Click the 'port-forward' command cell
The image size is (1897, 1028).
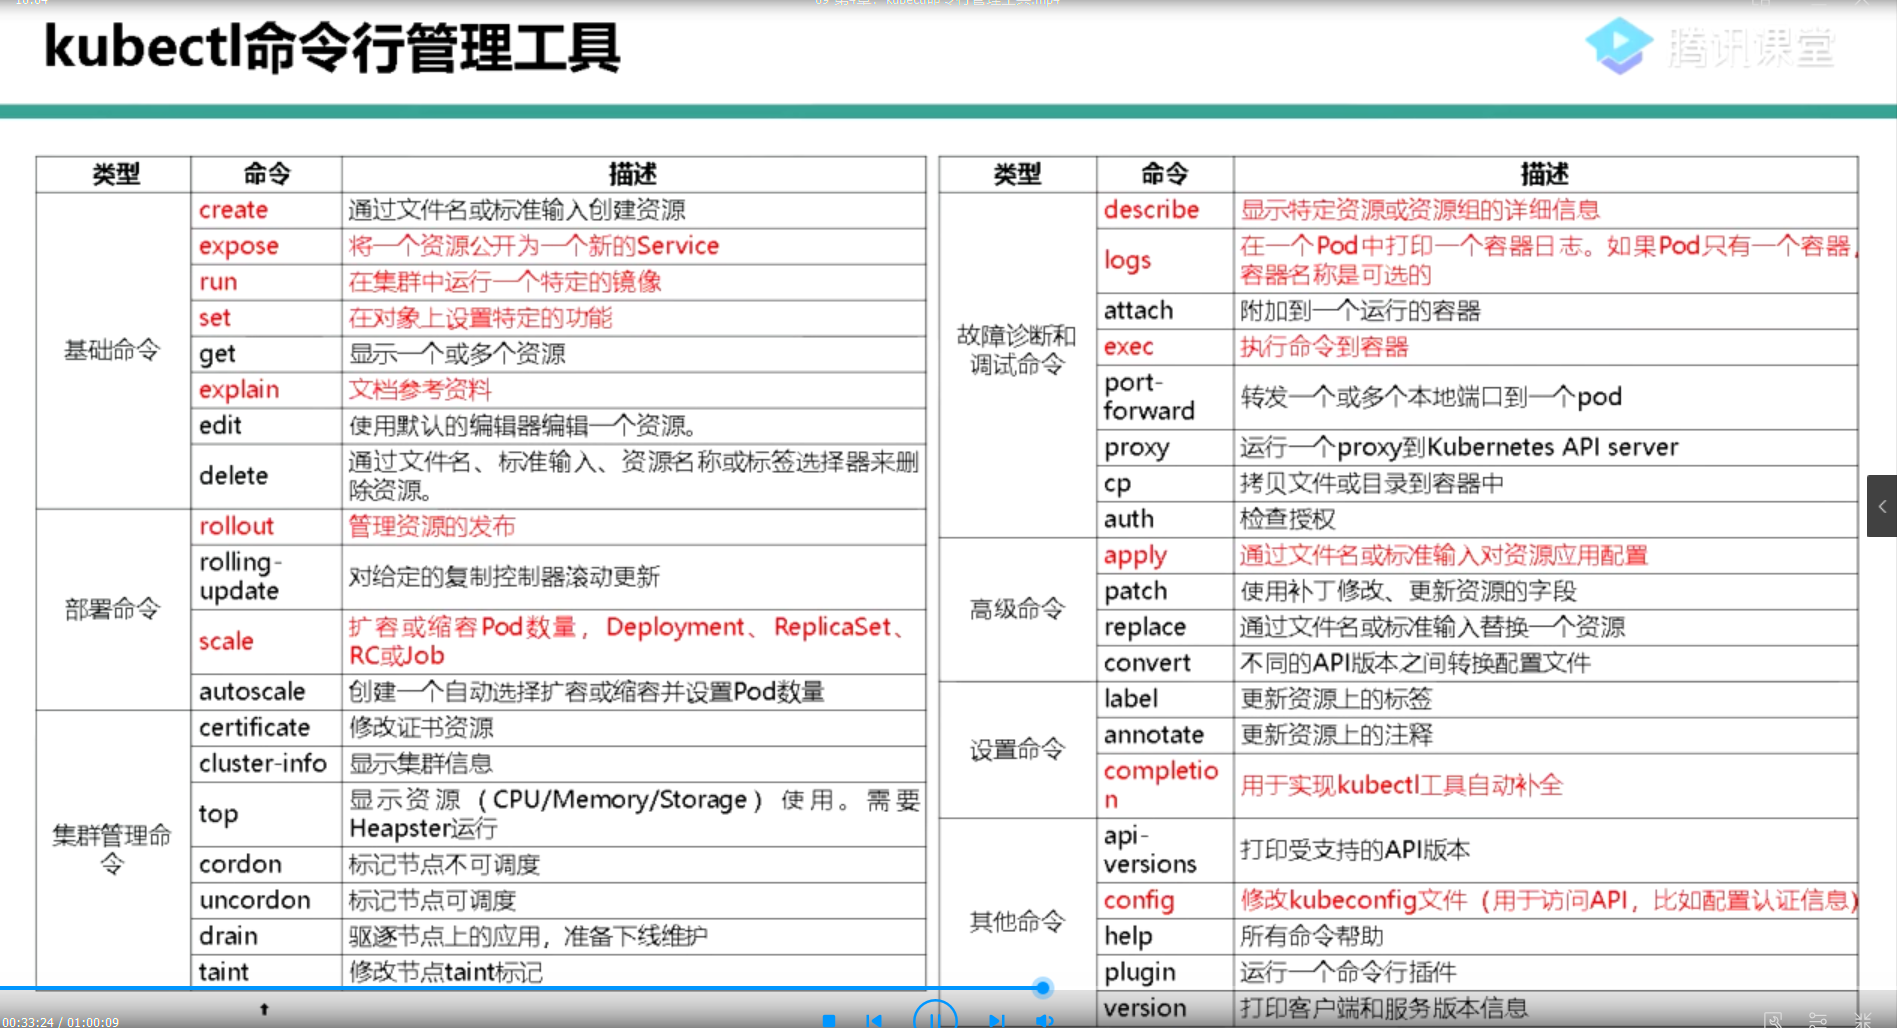coord(1165,397)
